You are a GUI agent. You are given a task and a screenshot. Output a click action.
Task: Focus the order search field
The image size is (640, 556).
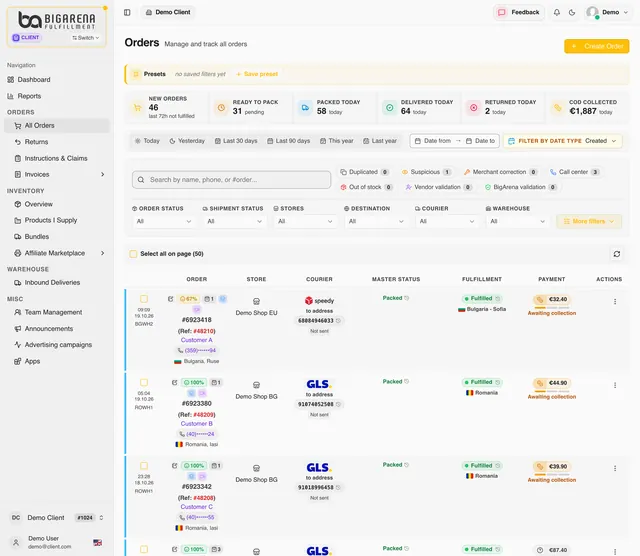(231, 180)
